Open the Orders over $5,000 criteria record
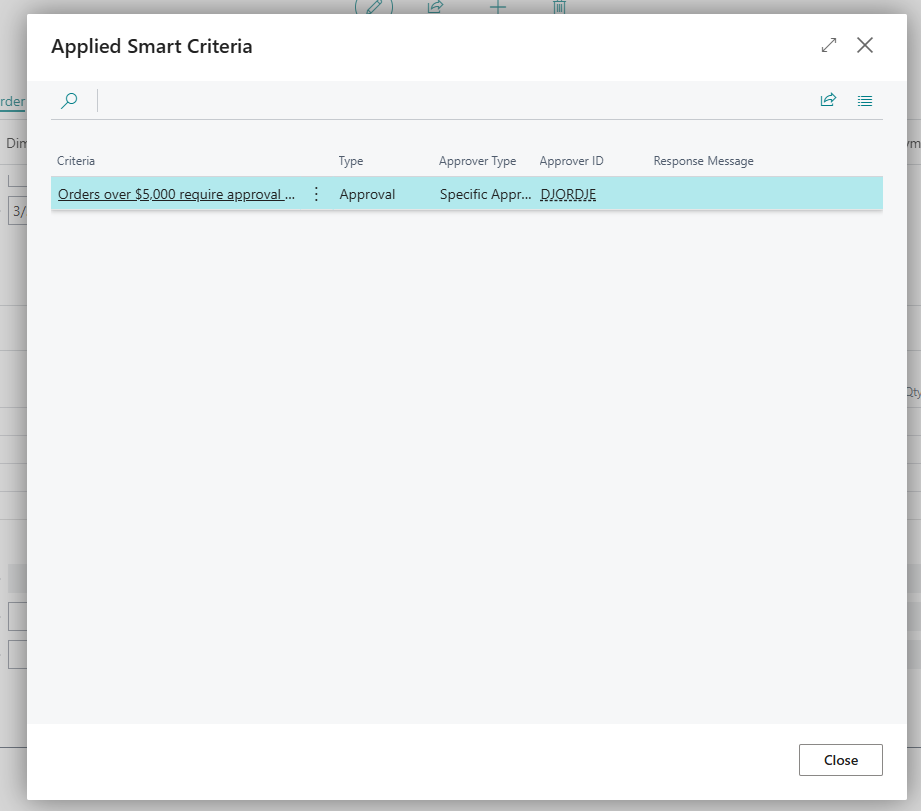 177,194
